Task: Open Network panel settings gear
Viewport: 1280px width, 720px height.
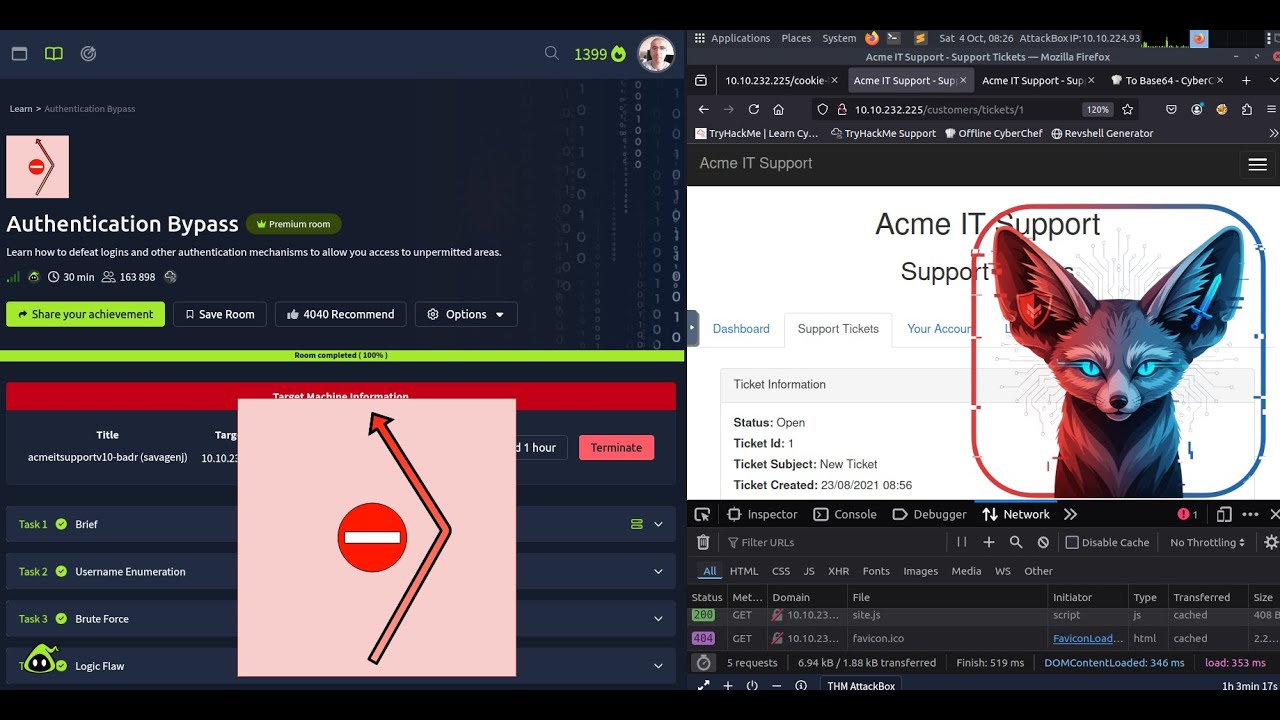Action: [1271, 542]
